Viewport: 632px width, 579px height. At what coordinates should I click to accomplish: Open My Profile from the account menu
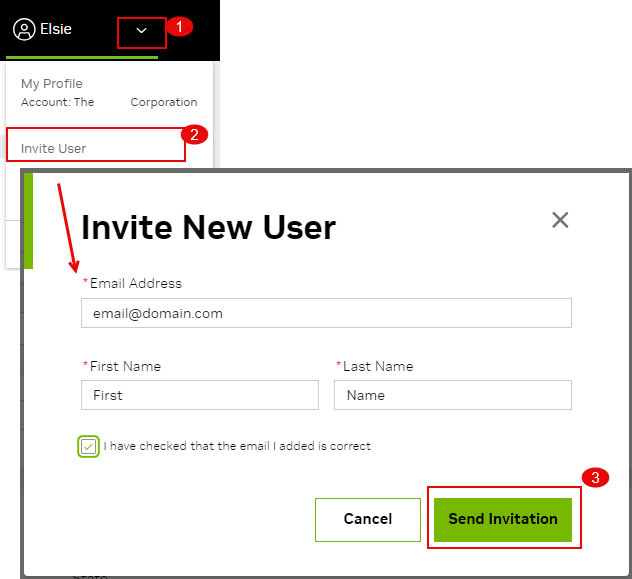point(52,84)
